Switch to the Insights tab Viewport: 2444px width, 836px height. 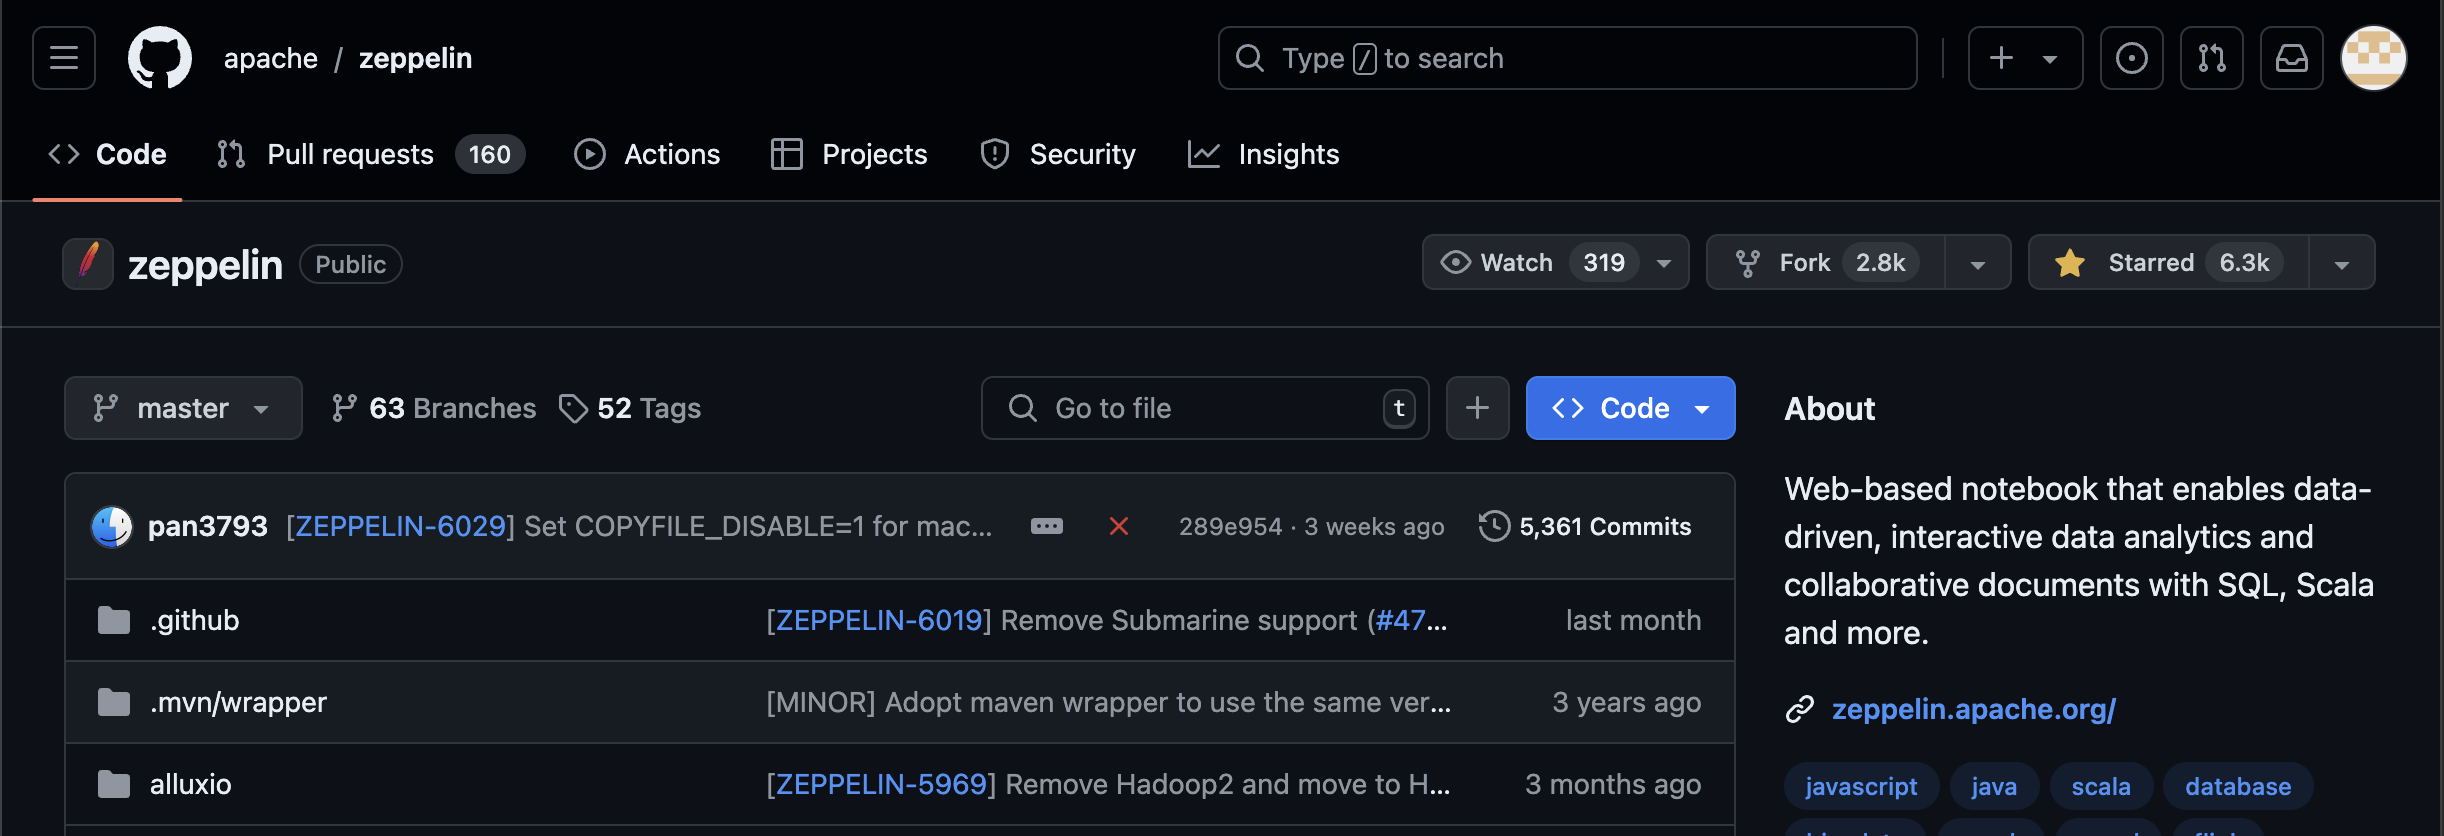[x=1263, y=154]
